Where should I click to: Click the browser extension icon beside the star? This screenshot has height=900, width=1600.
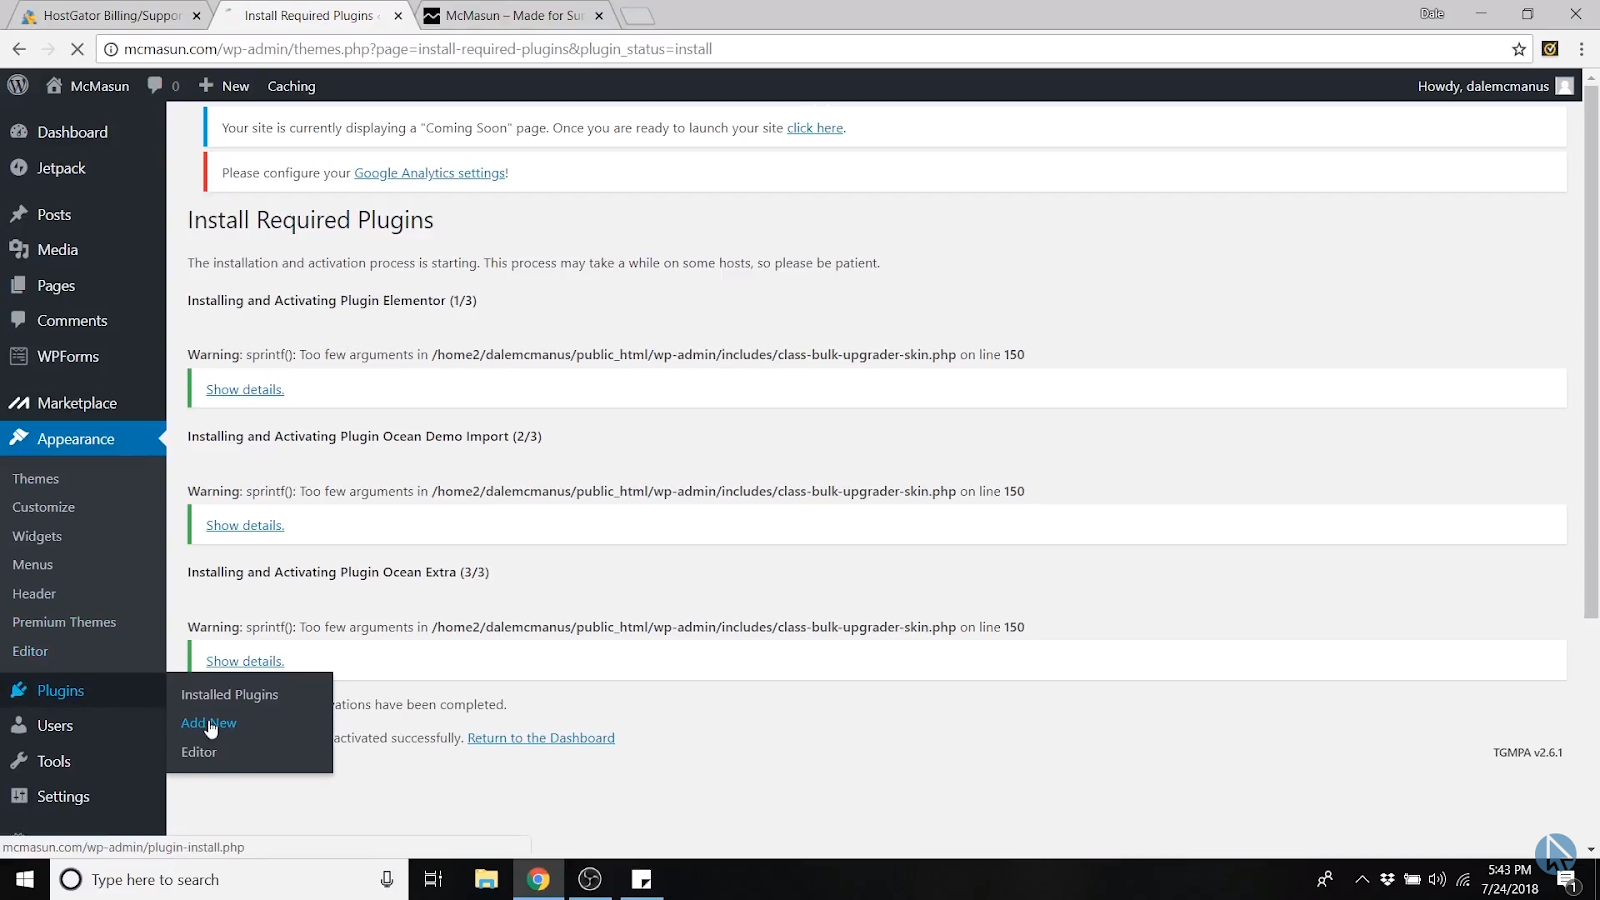pos(1550,49)
